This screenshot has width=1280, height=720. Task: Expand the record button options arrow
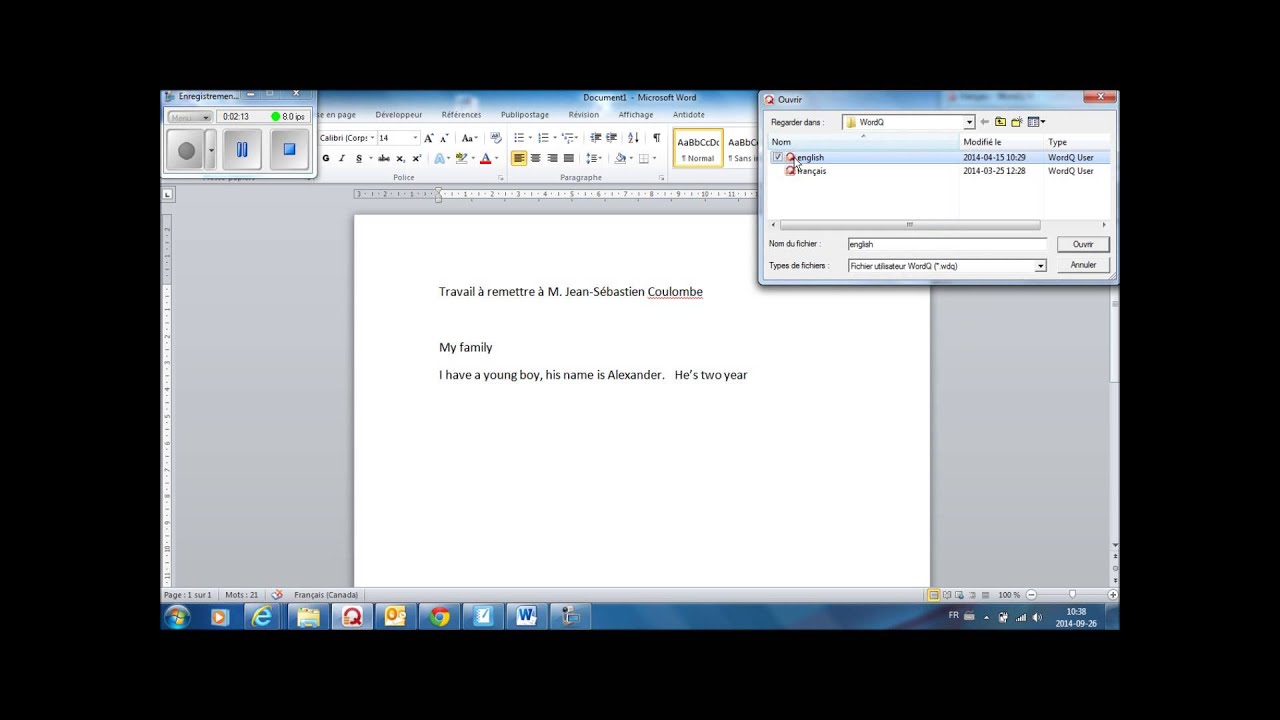(211, 151)
